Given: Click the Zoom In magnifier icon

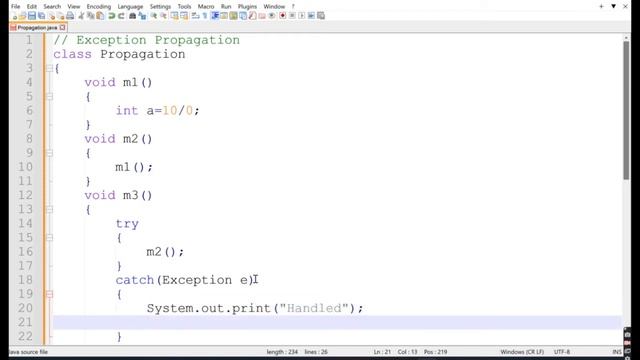Looking at the screenshot, I should pyautogui.click(x=154, y=16).
